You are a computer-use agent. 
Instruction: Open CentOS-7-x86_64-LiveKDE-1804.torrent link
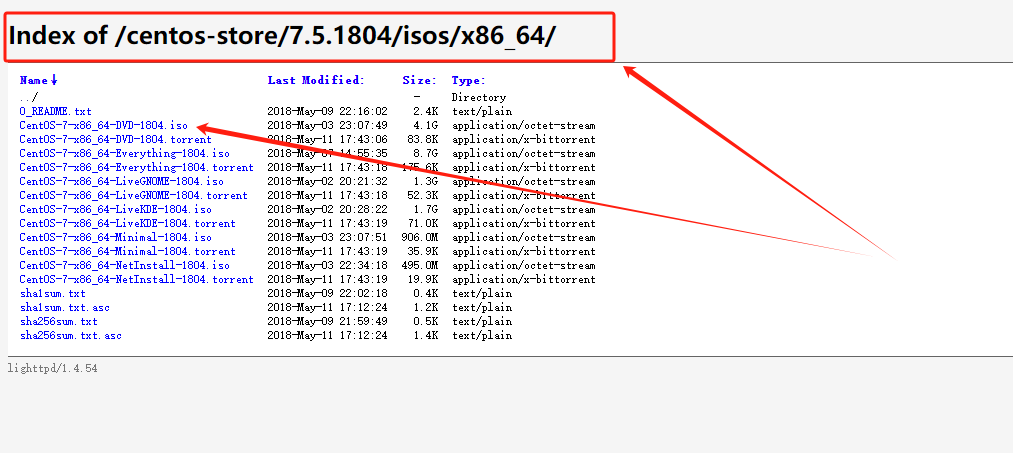[x=127, y=224]
